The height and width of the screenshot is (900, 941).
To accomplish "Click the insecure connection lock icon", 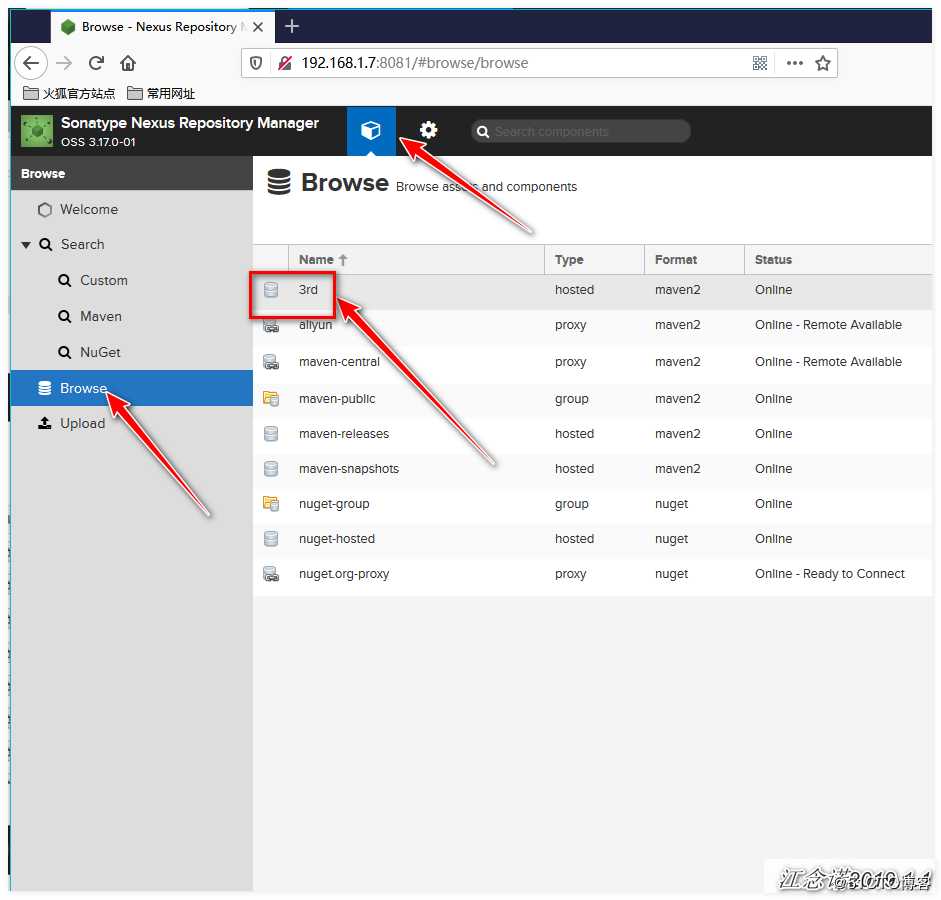I will click(285, 62).
